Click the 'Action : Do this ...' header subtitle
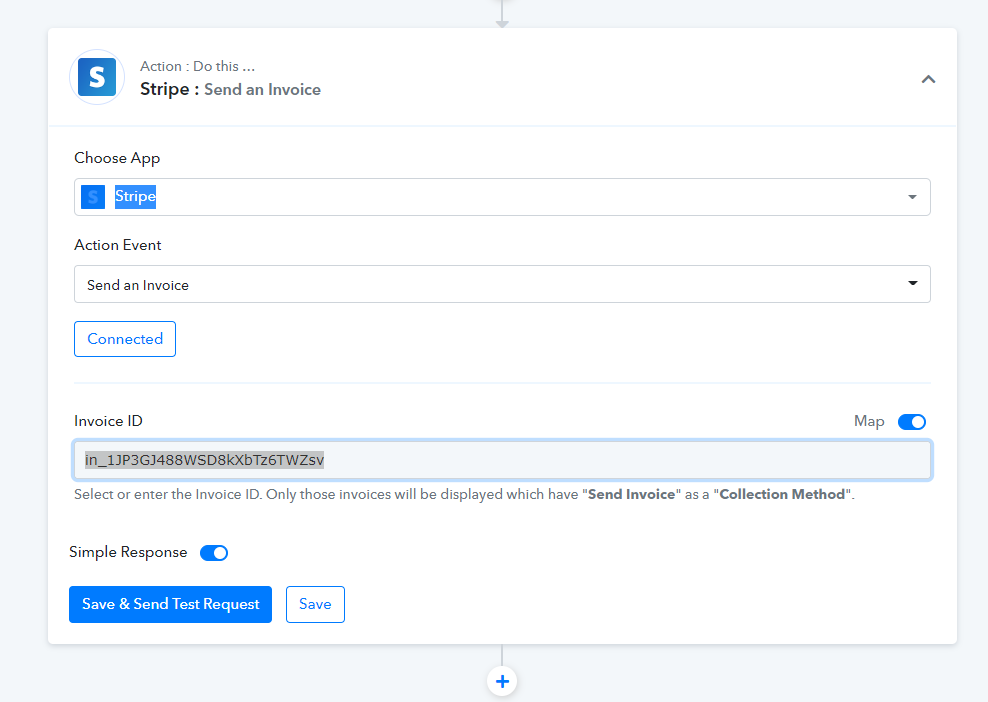Image resolution: width=988 pixels, height=702 pixels. tap(197, 66)
